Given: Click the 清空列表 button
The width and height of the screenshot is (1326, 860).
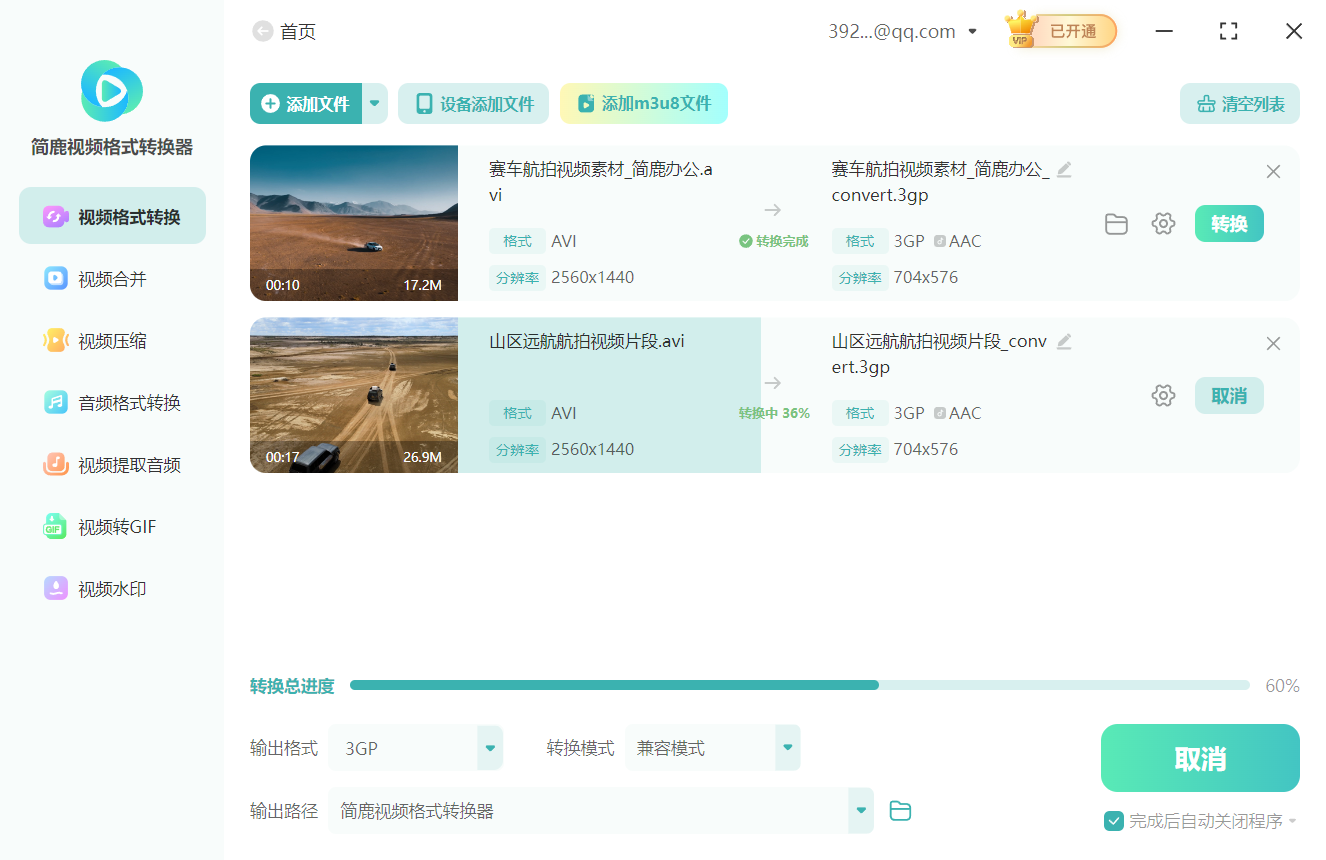Looking at the screenshot, I should pos(1240,104).
